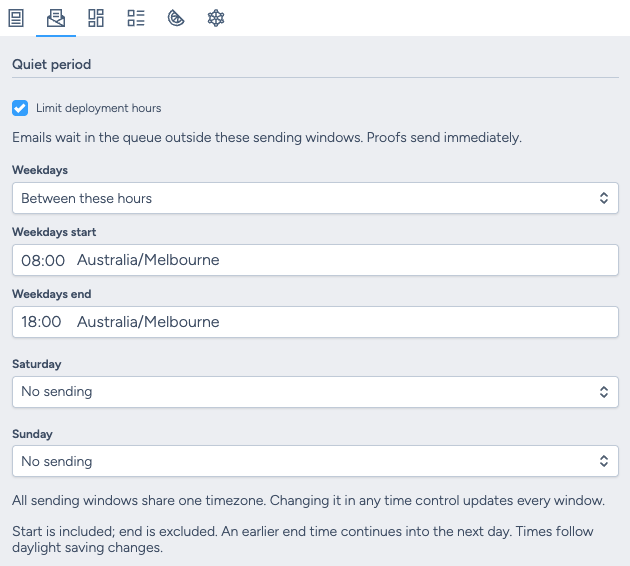
Task: Expand the Saturday sending dropdown
Action: [x=315, y=392]
